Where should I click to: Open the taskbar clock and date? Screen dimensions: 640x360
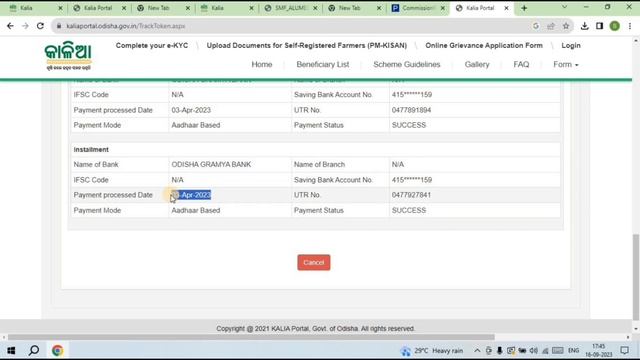click(598, 351)
